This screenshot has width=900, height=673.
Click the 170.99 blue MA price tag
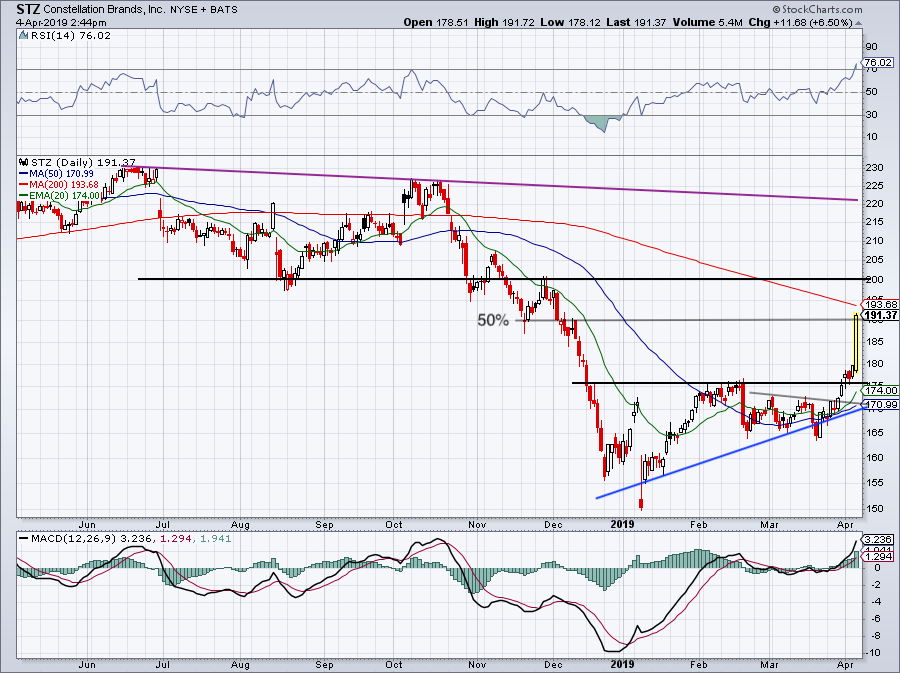pyautogui.click(x=881, y=404)
